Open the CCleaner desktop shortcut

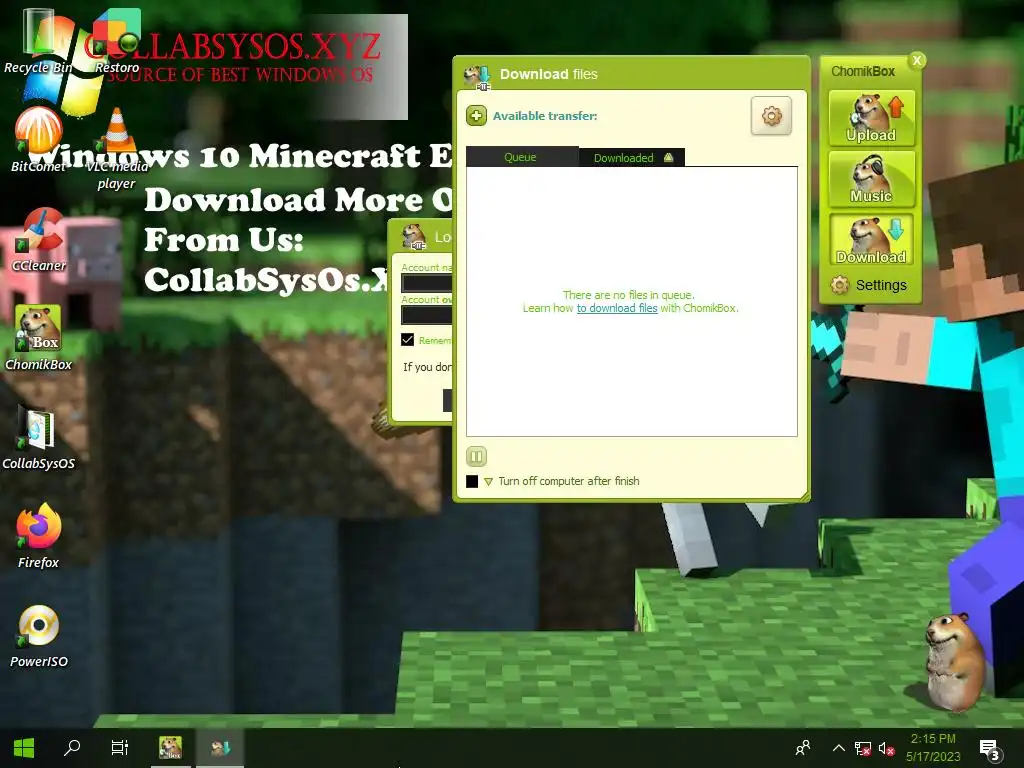click(39, 239)
